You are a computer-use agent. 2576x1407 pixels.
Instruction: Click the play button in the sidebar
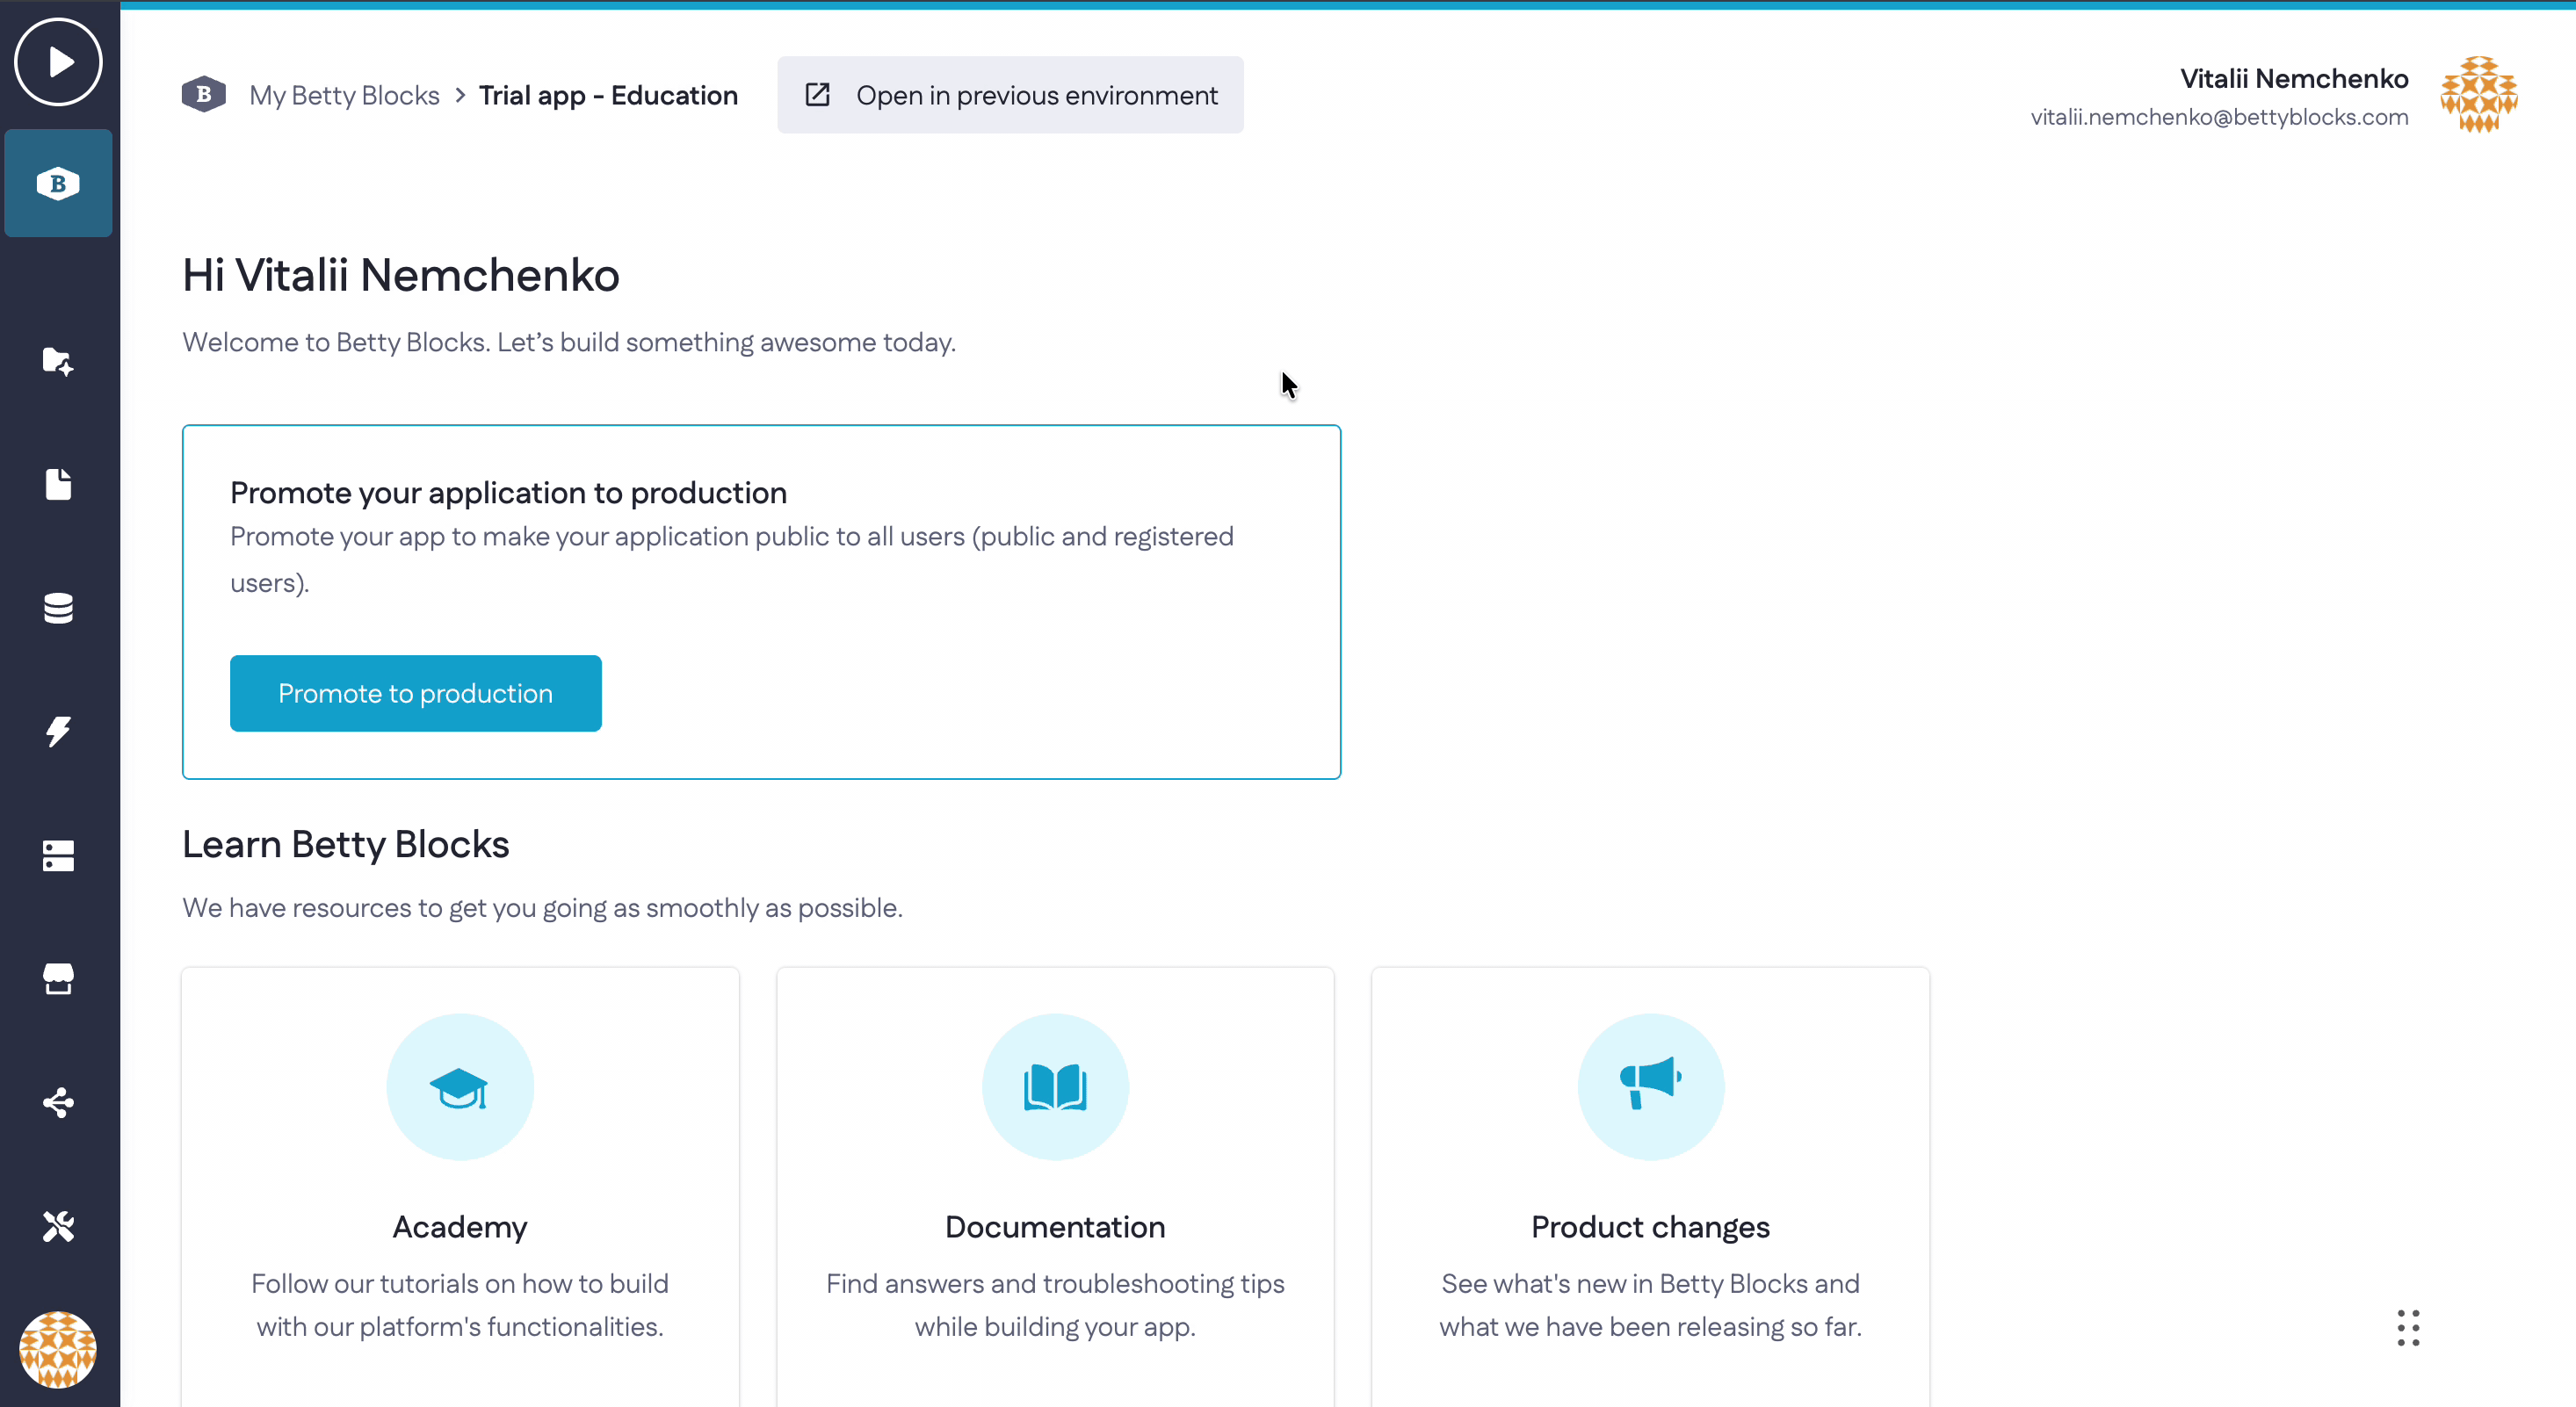(x=58, y=62)
